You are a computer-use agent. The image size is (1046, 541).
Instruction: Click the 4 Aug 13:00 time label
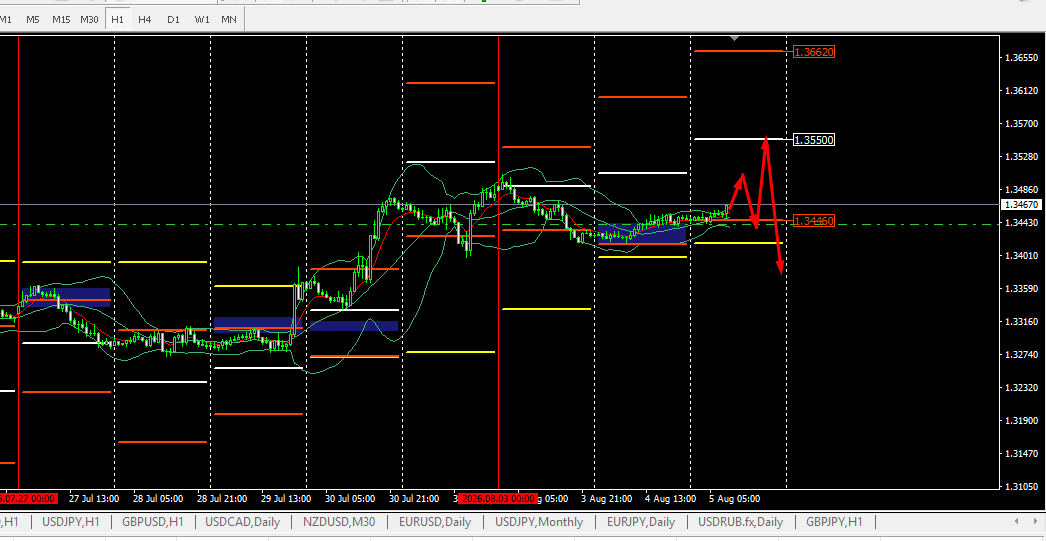pos(670,498)
